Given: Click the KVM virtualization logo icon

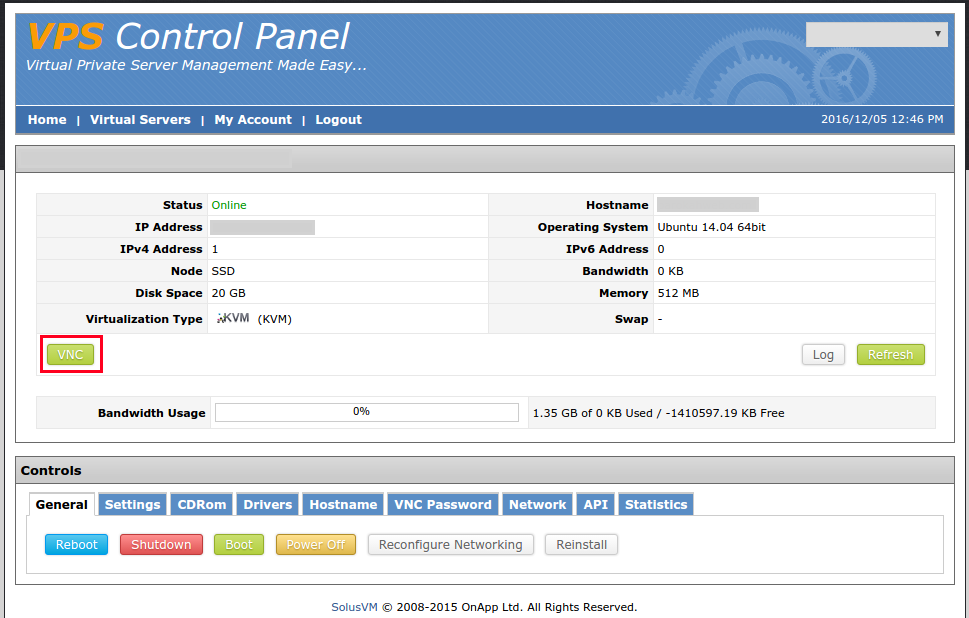Looking at the screenshot, I should tap(233, 318).
